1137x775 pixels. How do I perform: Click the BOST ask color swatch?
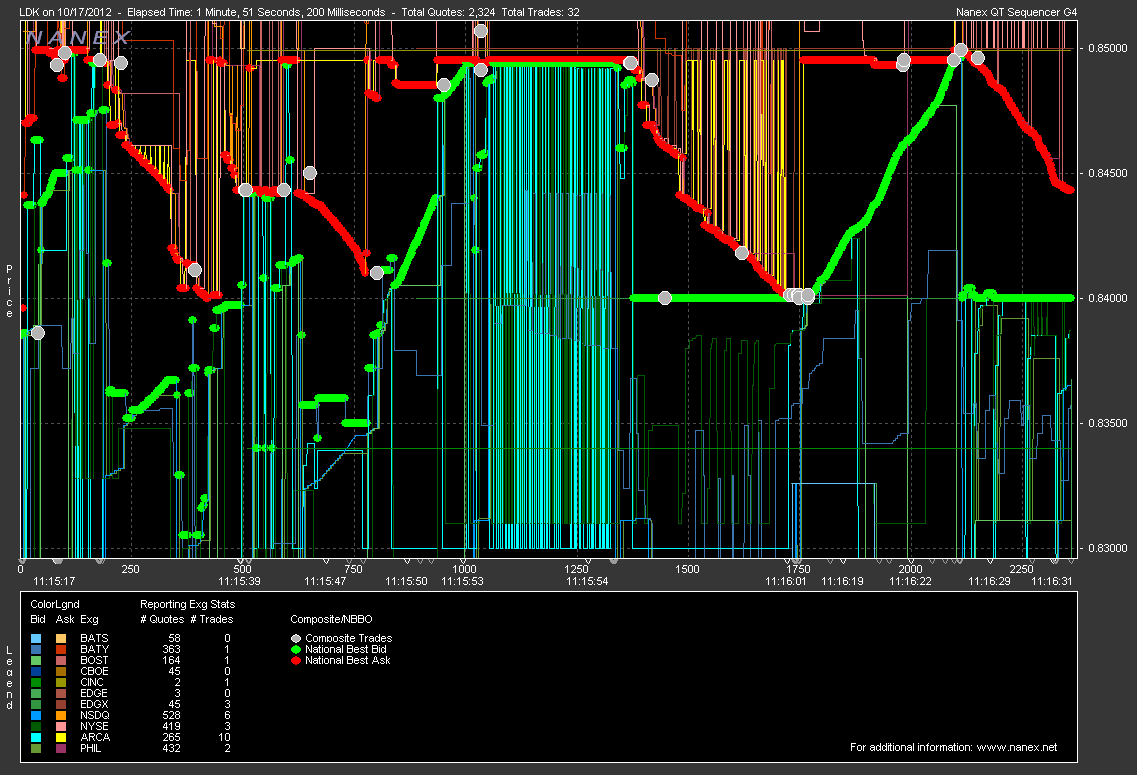coord(61,660)
